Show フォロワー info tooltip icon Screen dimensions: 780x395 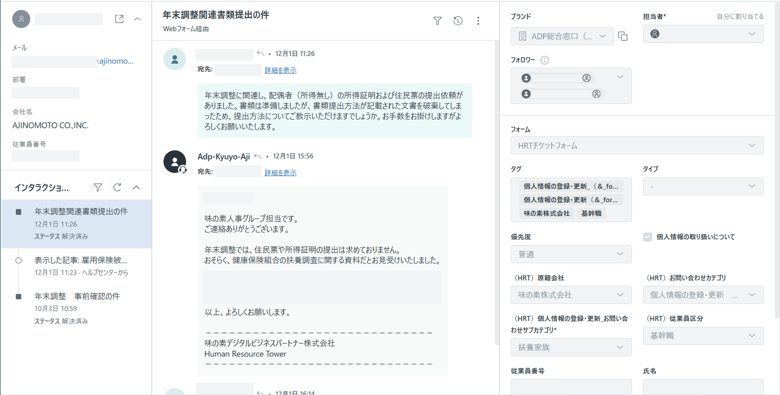tap(545, 60)
